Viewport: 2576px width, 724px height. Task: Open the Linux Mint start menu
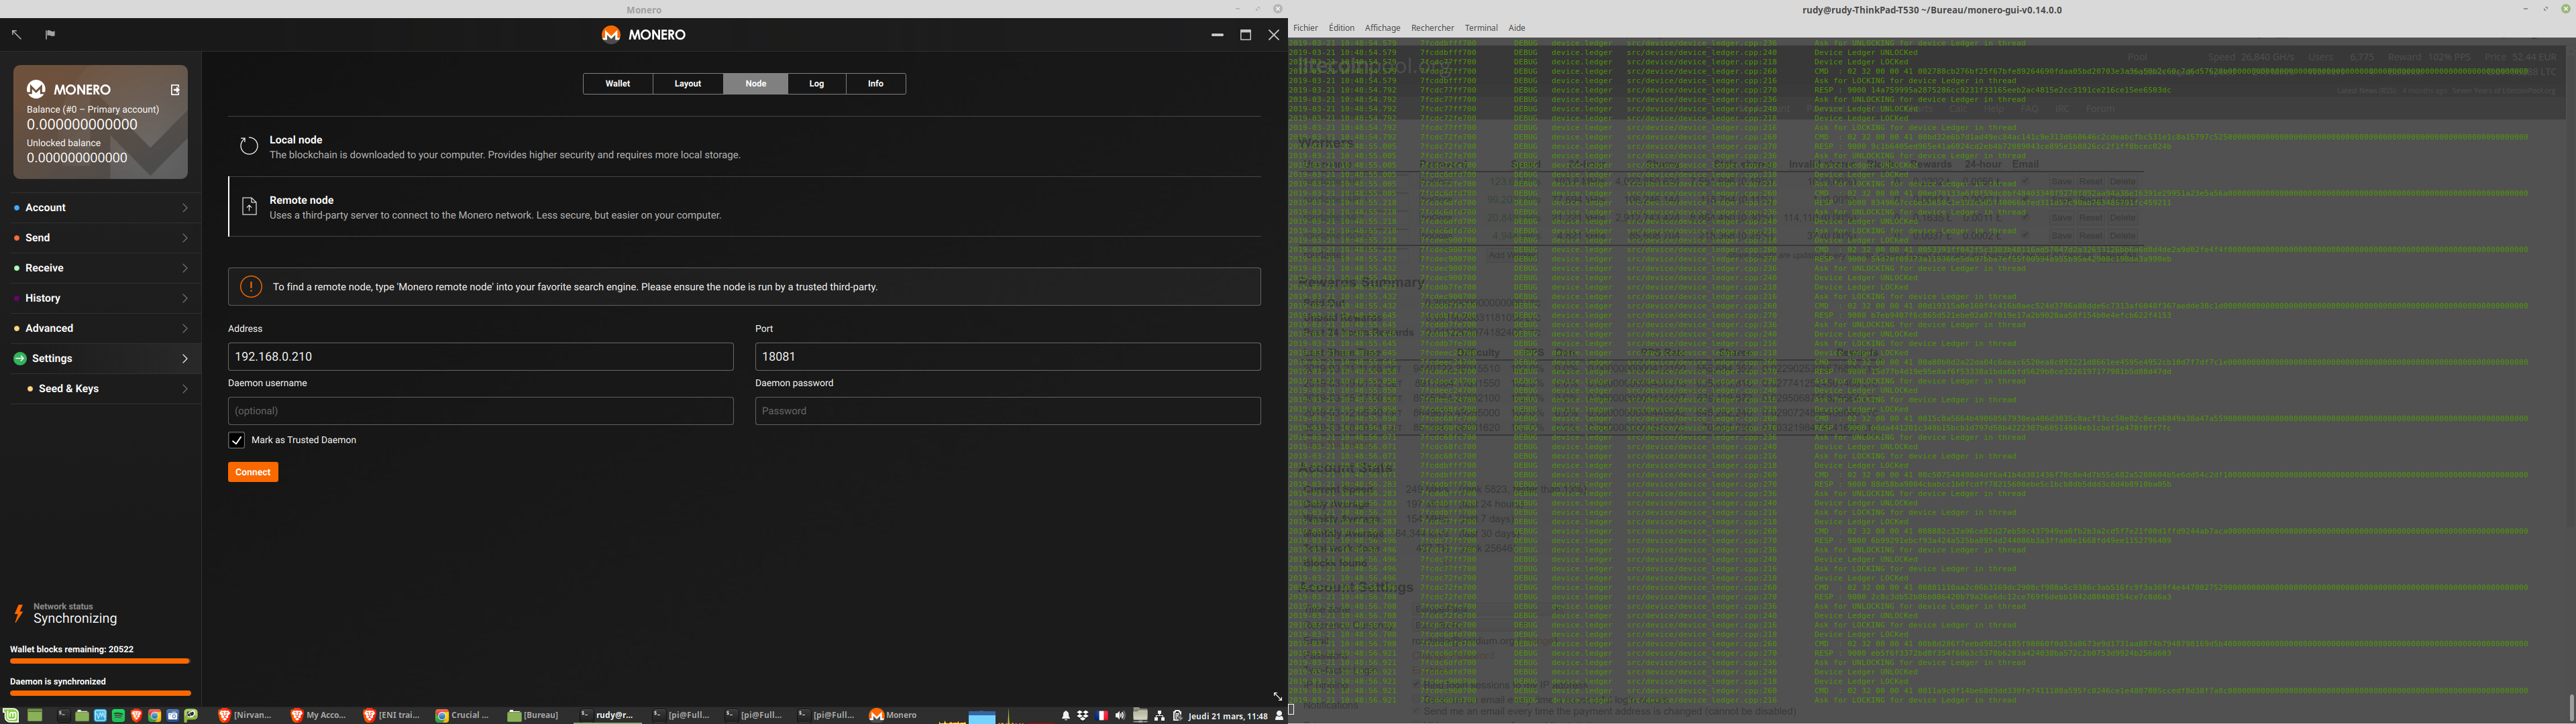[11, 715]
